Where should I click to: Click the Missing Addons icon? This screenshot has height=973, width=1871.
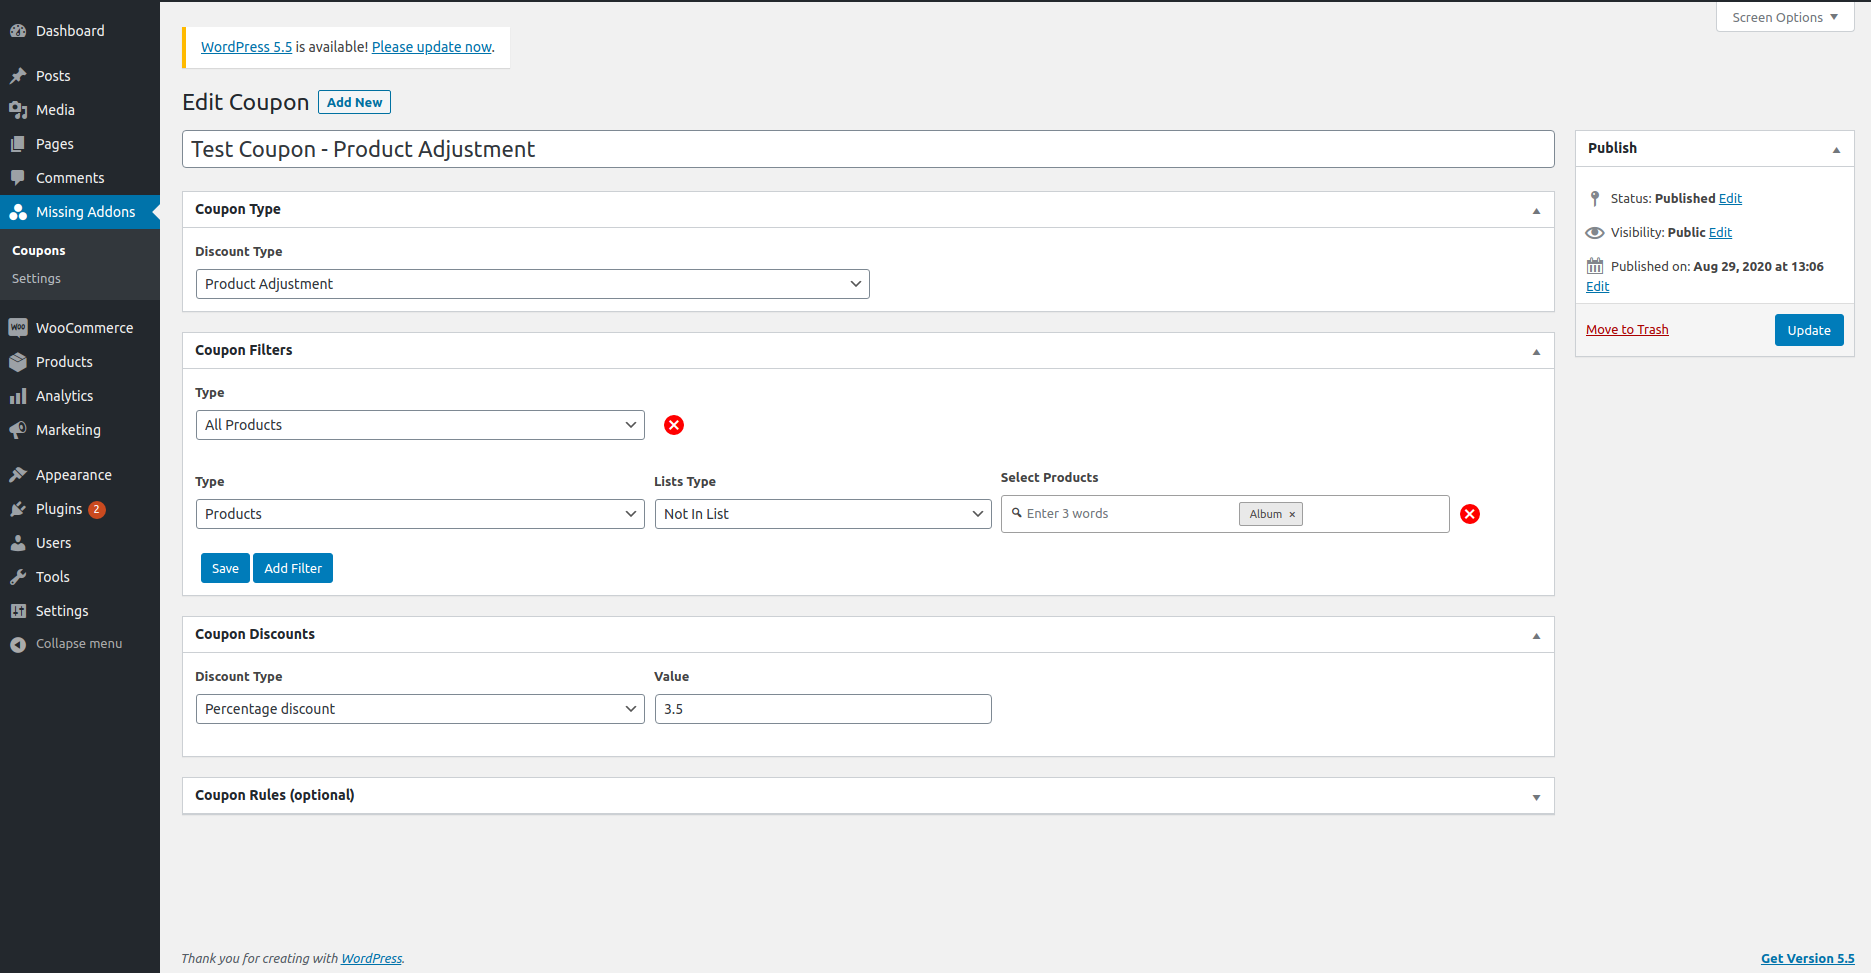(x=18, y=212)
